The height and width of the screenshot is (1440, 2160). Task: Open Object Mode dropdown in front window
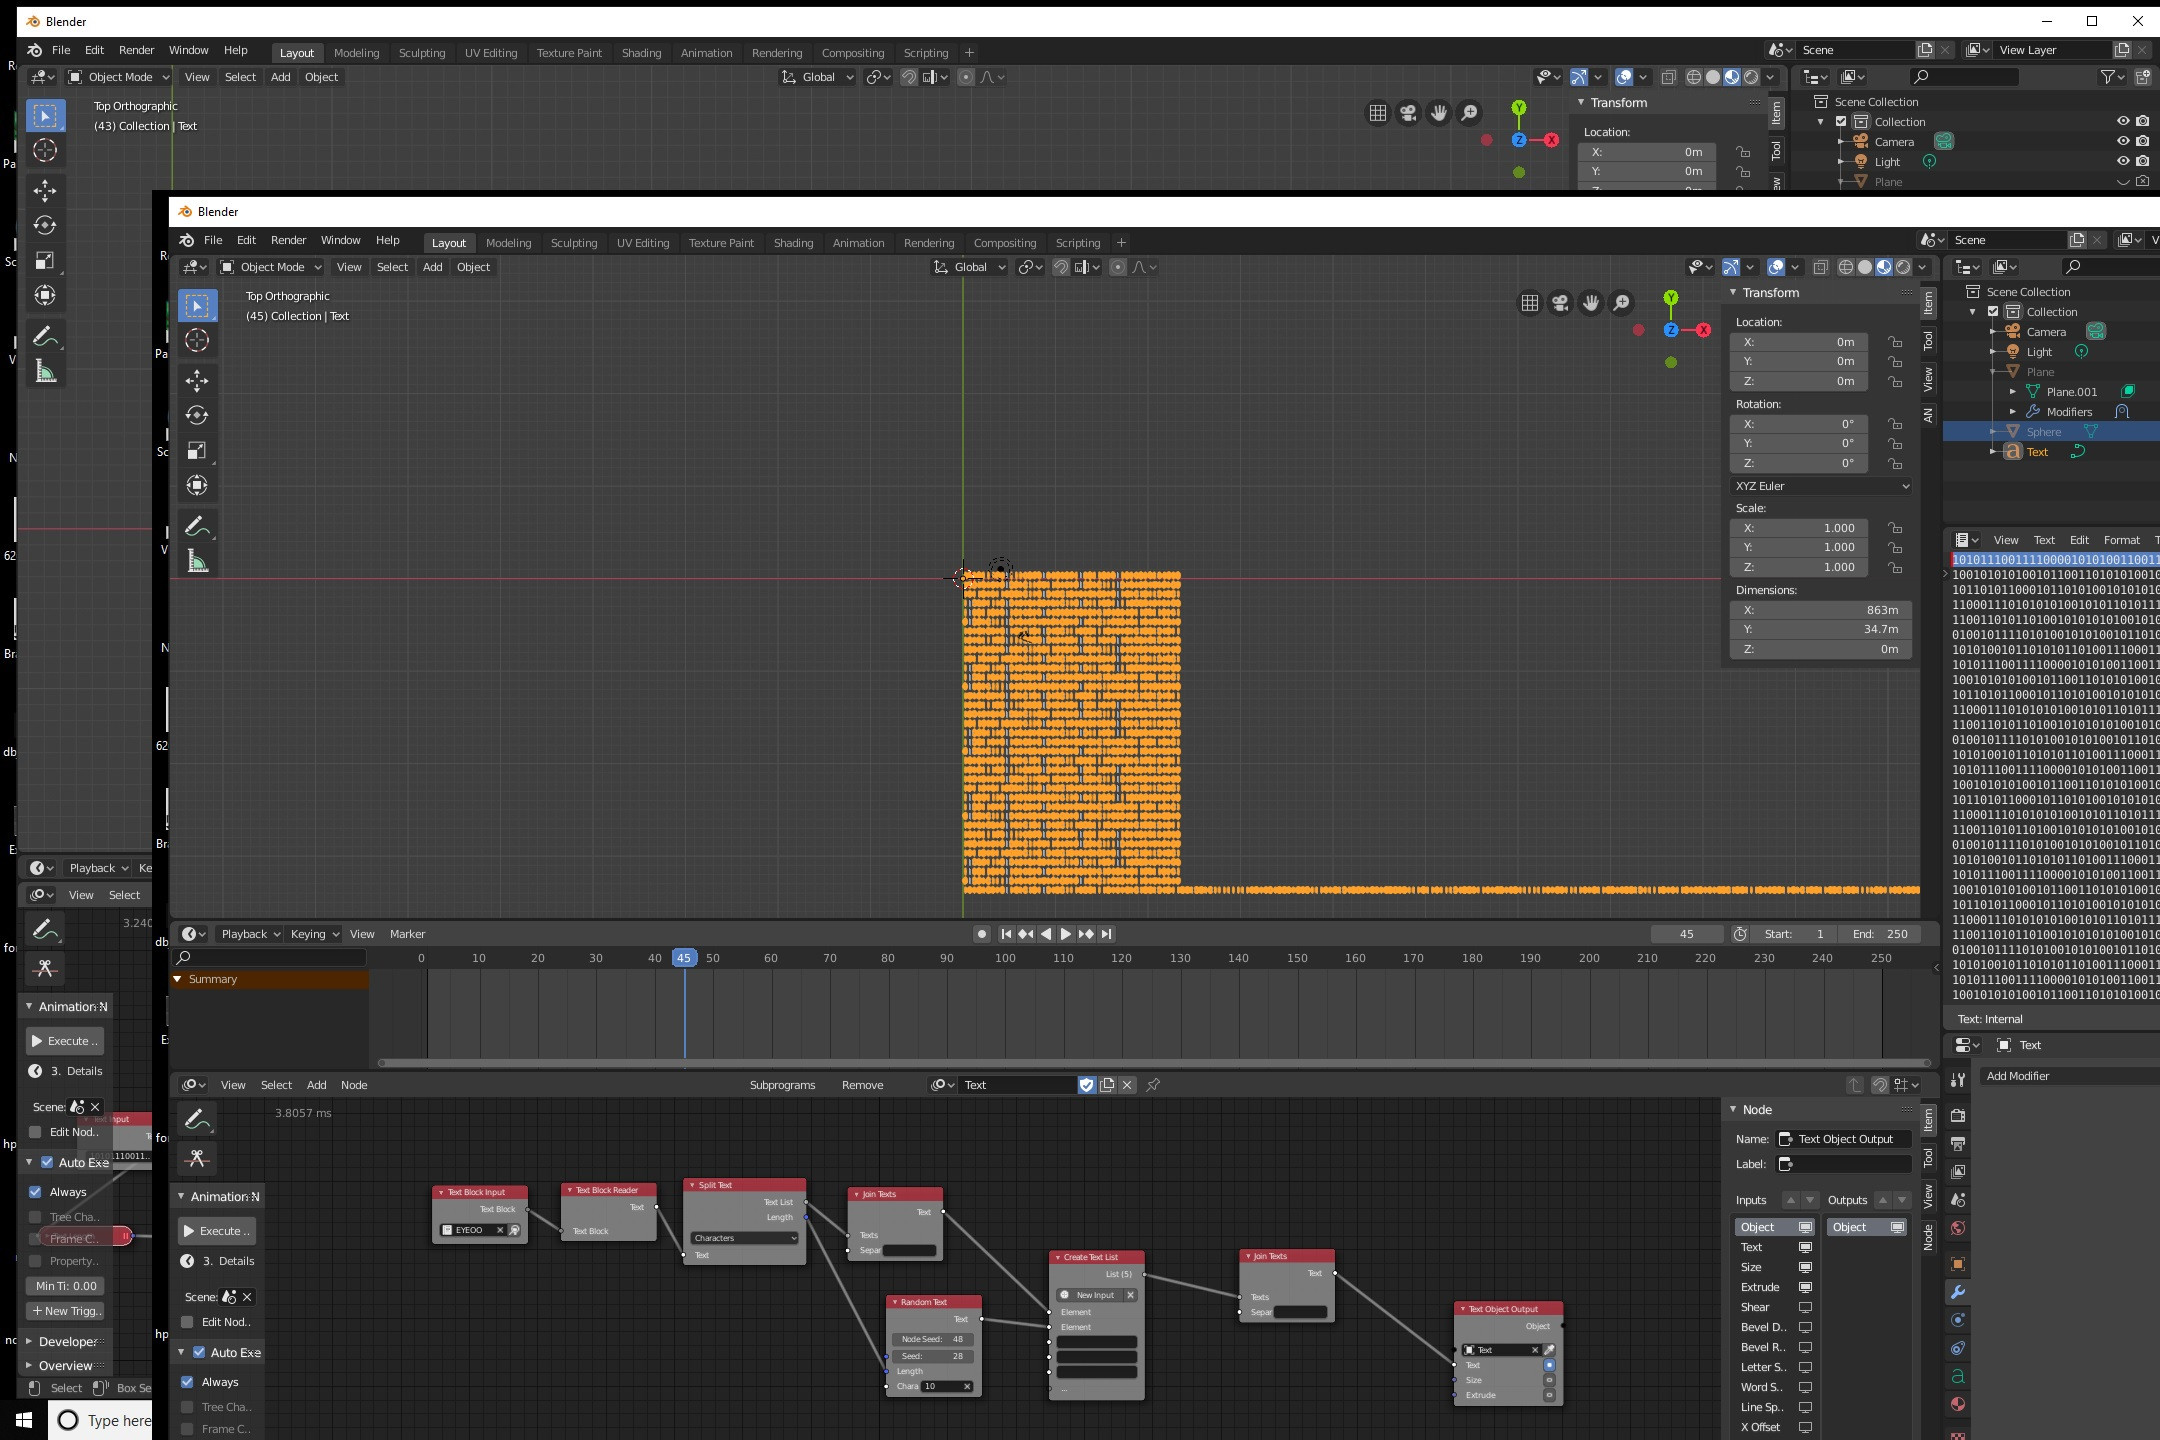[x=271, y=267]
